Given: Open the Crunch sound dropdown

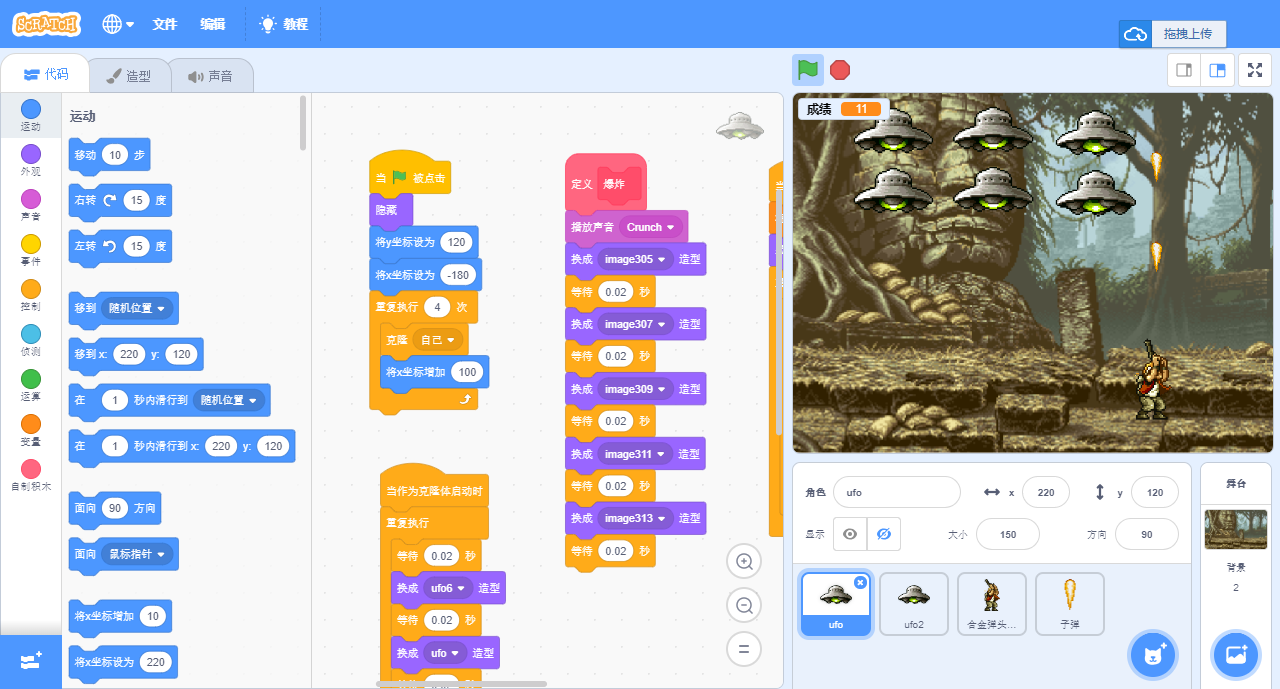Looking at the screenshot, I should [650, 227].
